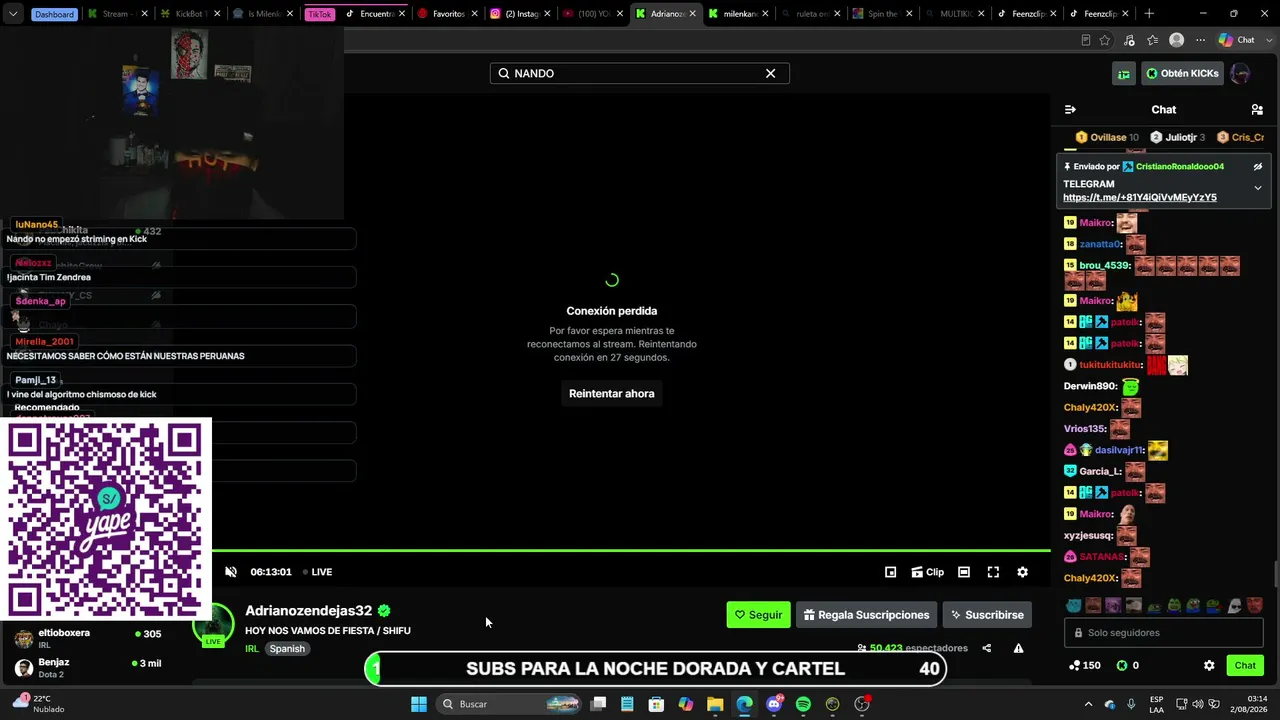The image size is (1280, 720).
Task: Open Benjaz channel in the sidebar
Action: point(88,667)
